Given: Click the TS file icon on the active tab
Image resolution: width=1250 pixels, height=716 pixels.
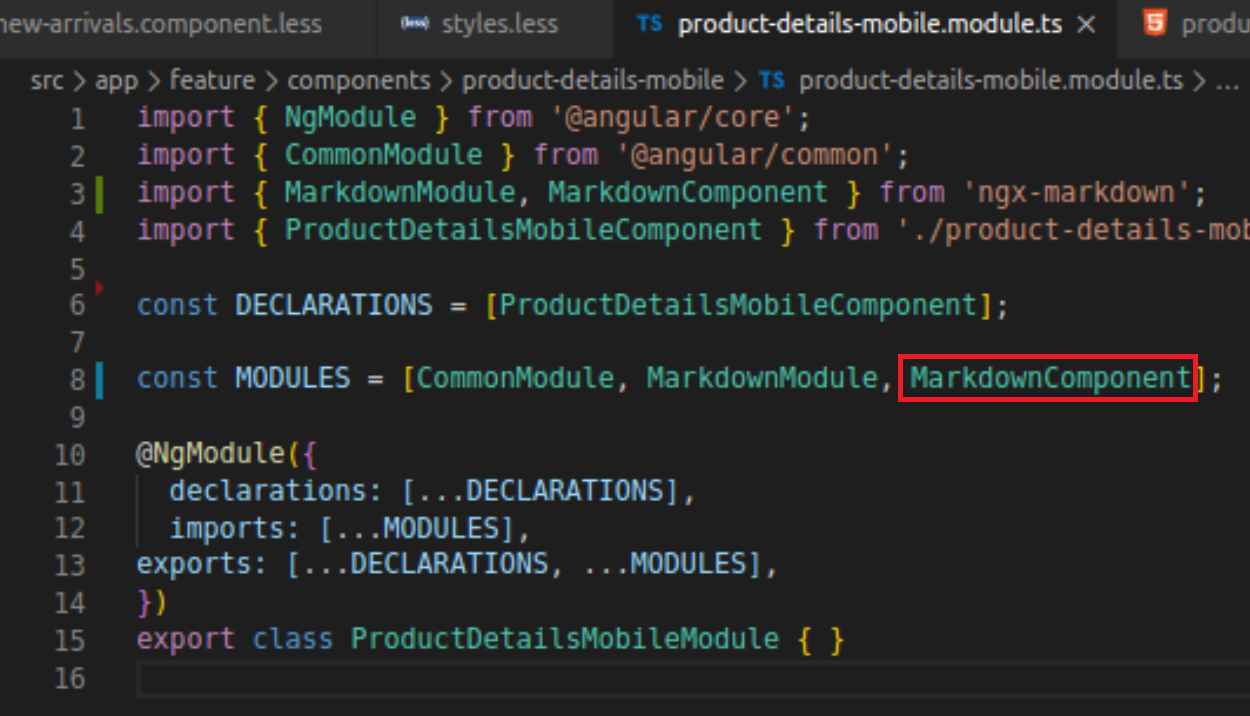Looking at the screenshot, I should point(649,24).
